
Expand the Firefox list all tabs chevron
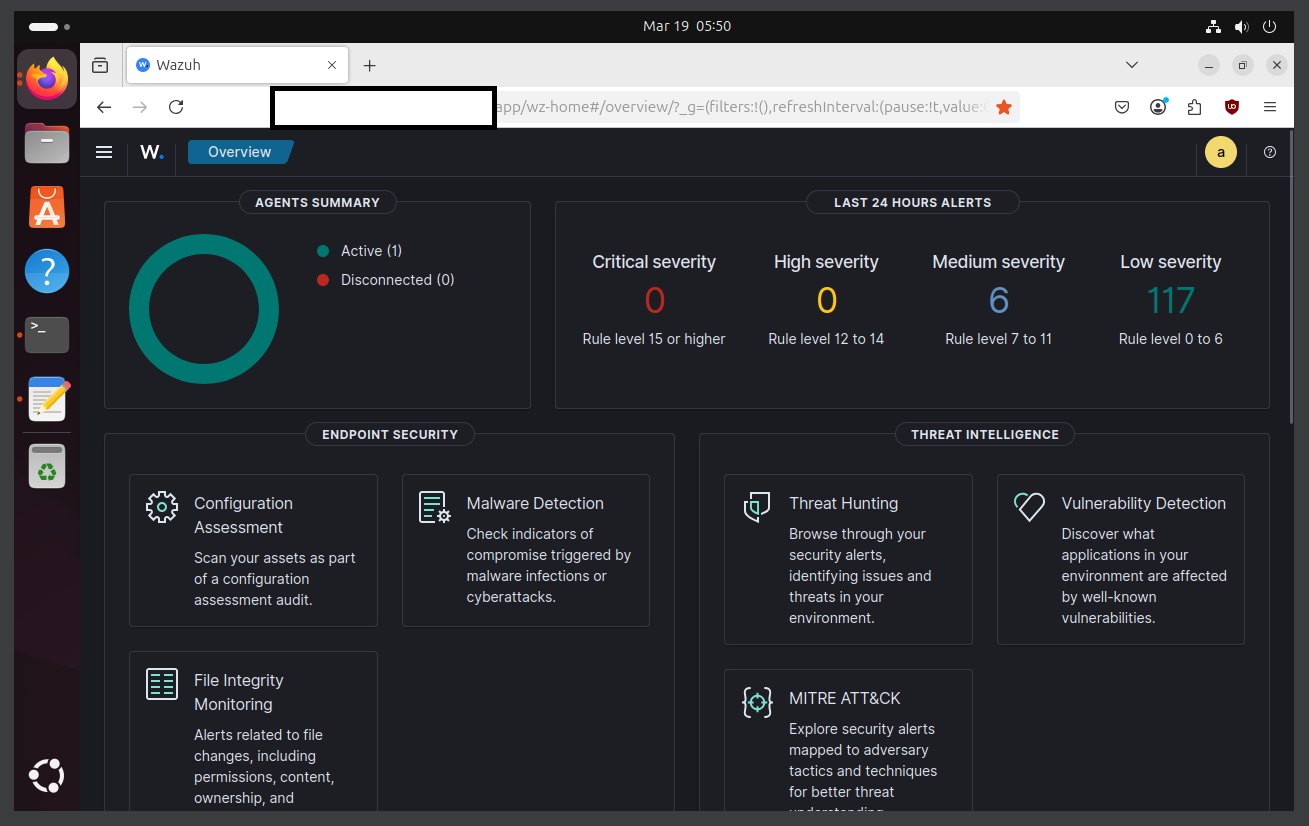1132,65
